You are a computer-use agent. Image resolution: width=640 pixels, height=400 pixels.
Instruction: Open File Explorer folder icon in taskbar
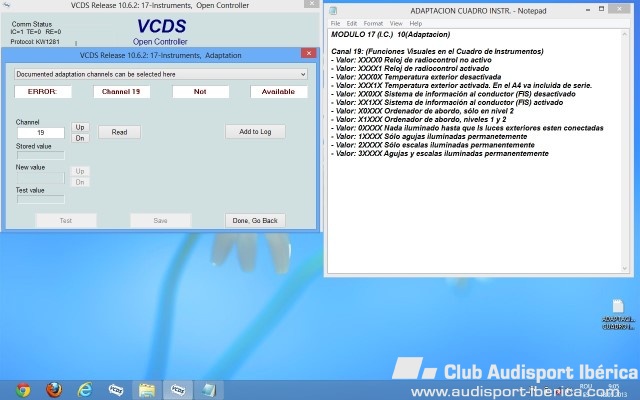[147, 390]
